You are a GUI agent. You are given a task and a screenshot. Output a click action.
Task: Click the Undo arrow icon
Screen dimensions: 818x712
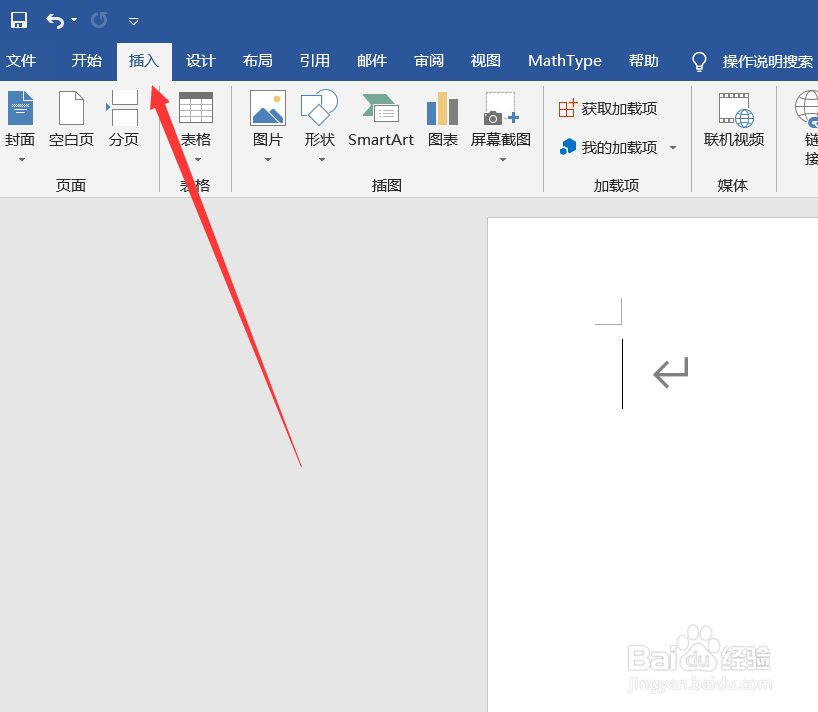(55, 21)
